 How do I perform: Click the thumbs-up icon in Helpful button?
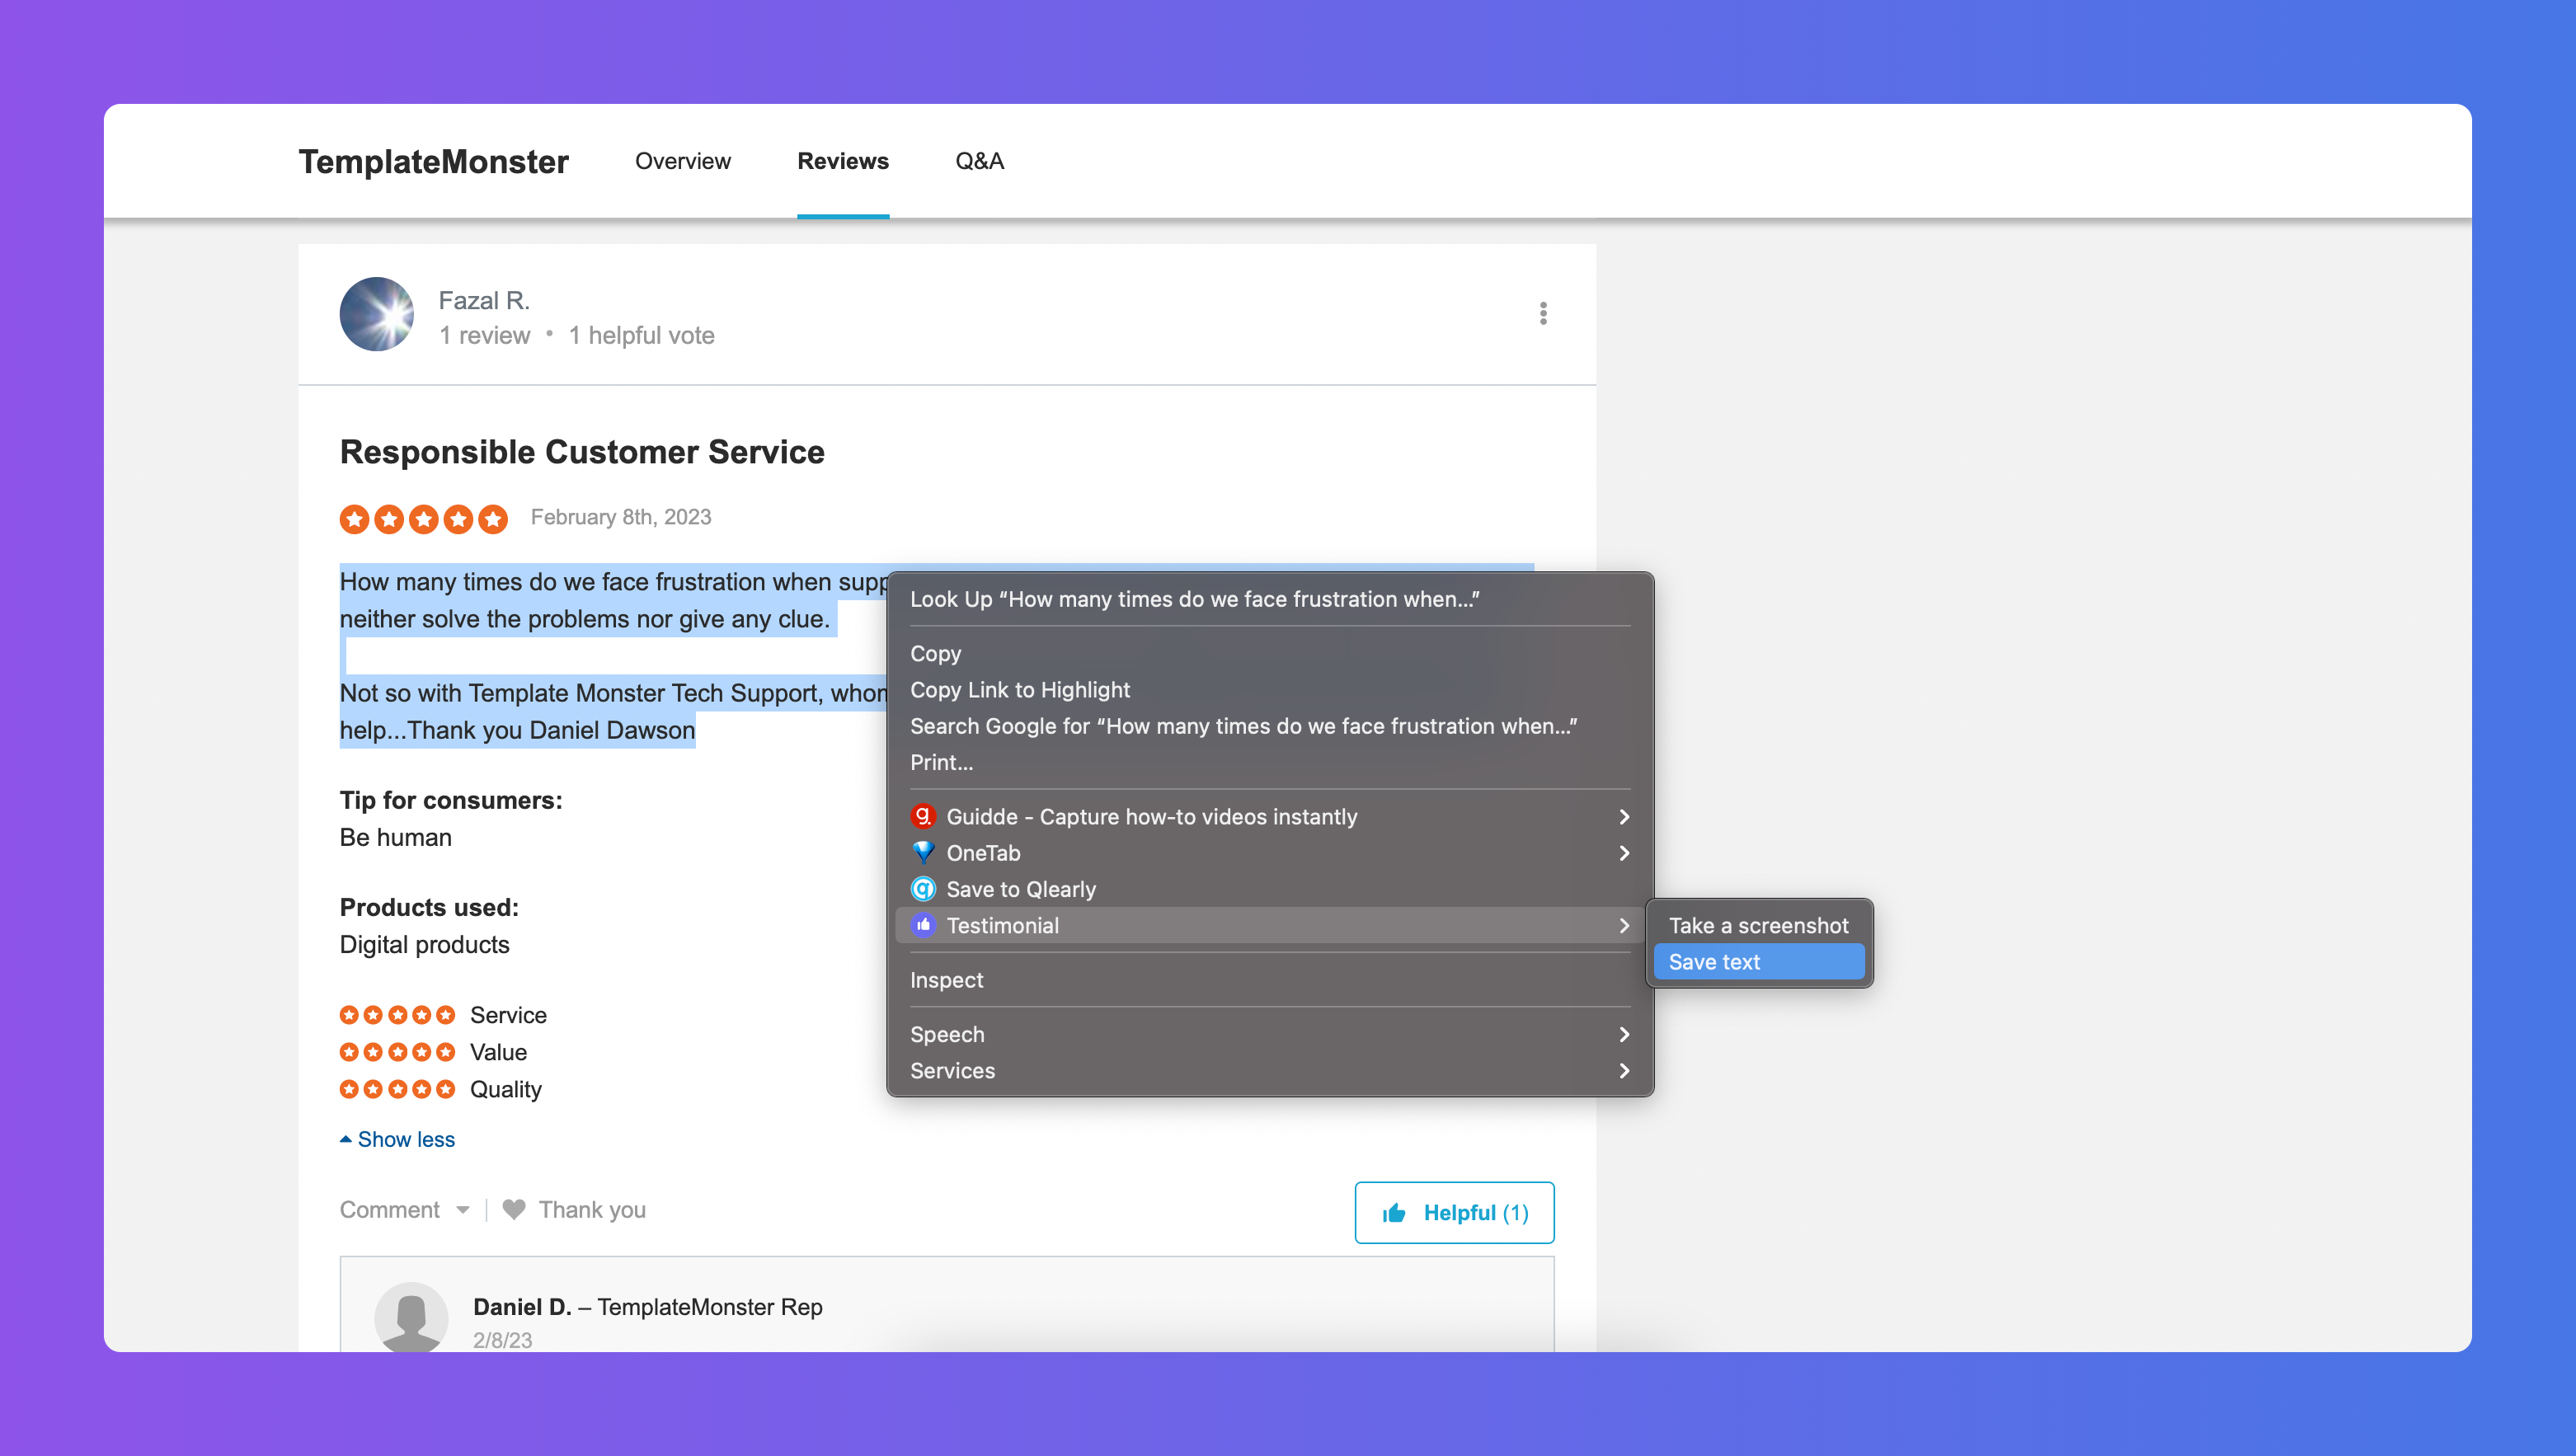(x=1394, y=1213)
